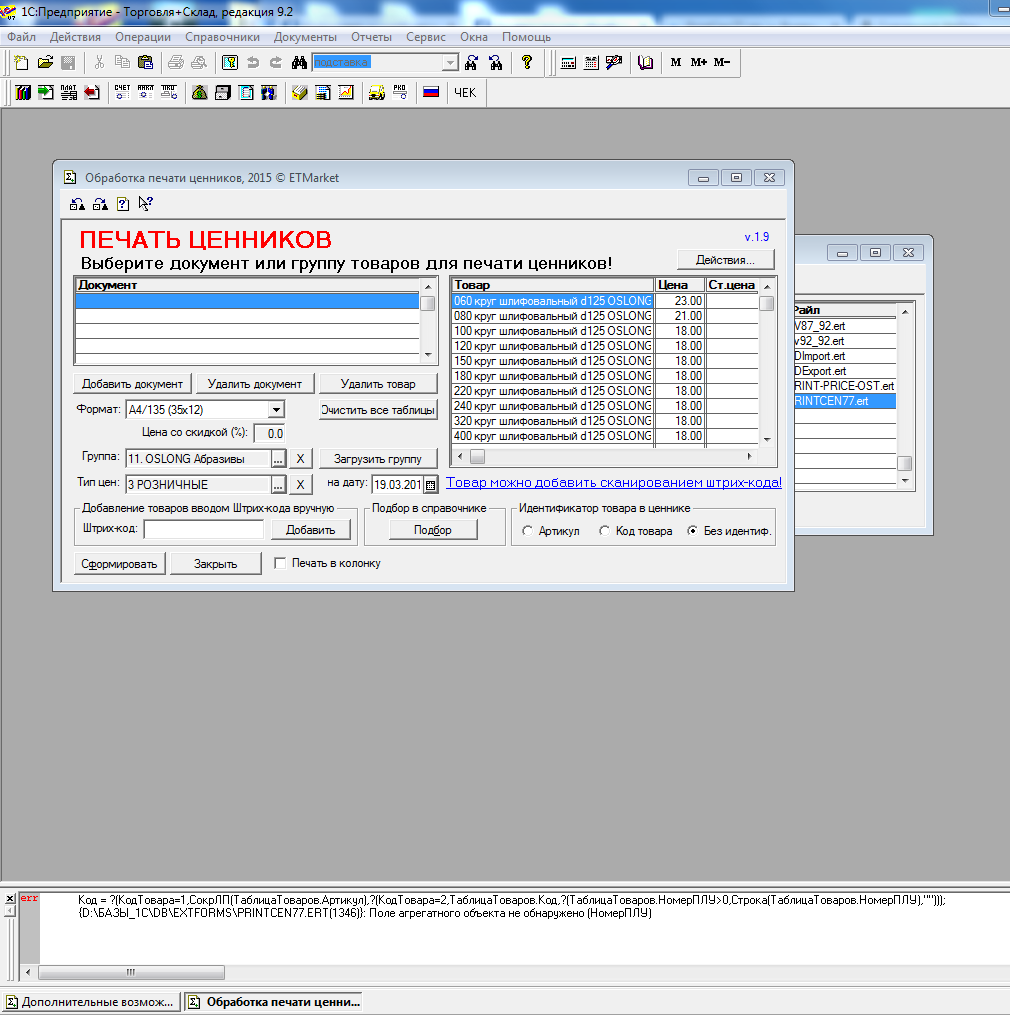This screenshot has width=1010, height=1016.
Task: Click in the Штрих-код input field
Action: 203,529
